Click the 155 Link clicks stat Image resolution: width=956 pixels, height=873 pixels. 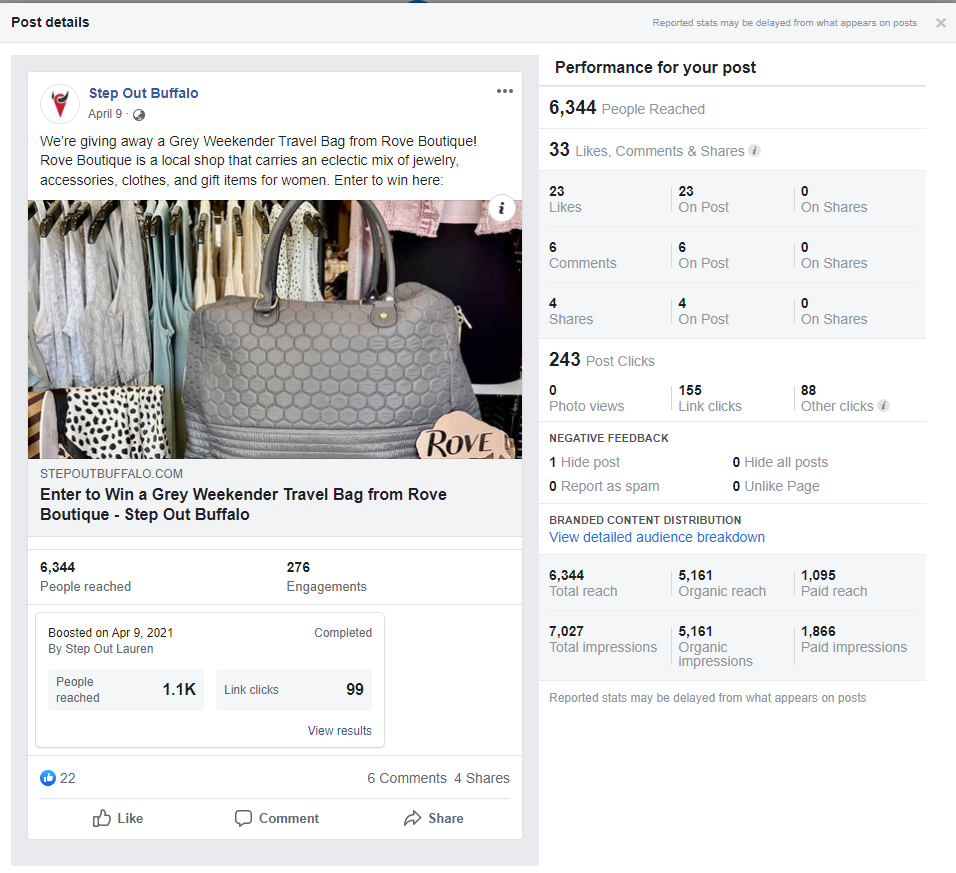click(x=710, y=398)
